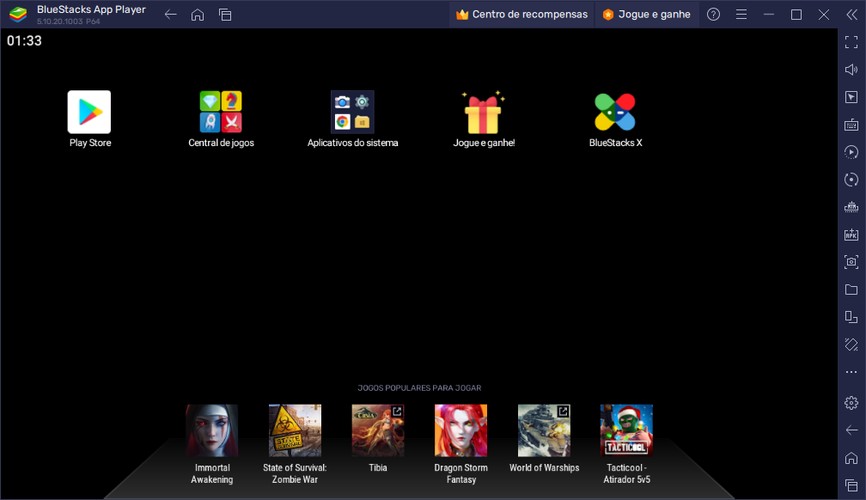Enter fullscreen mode from sidebar
Screen dimensions: 866x500
click(x=851, y=42)
